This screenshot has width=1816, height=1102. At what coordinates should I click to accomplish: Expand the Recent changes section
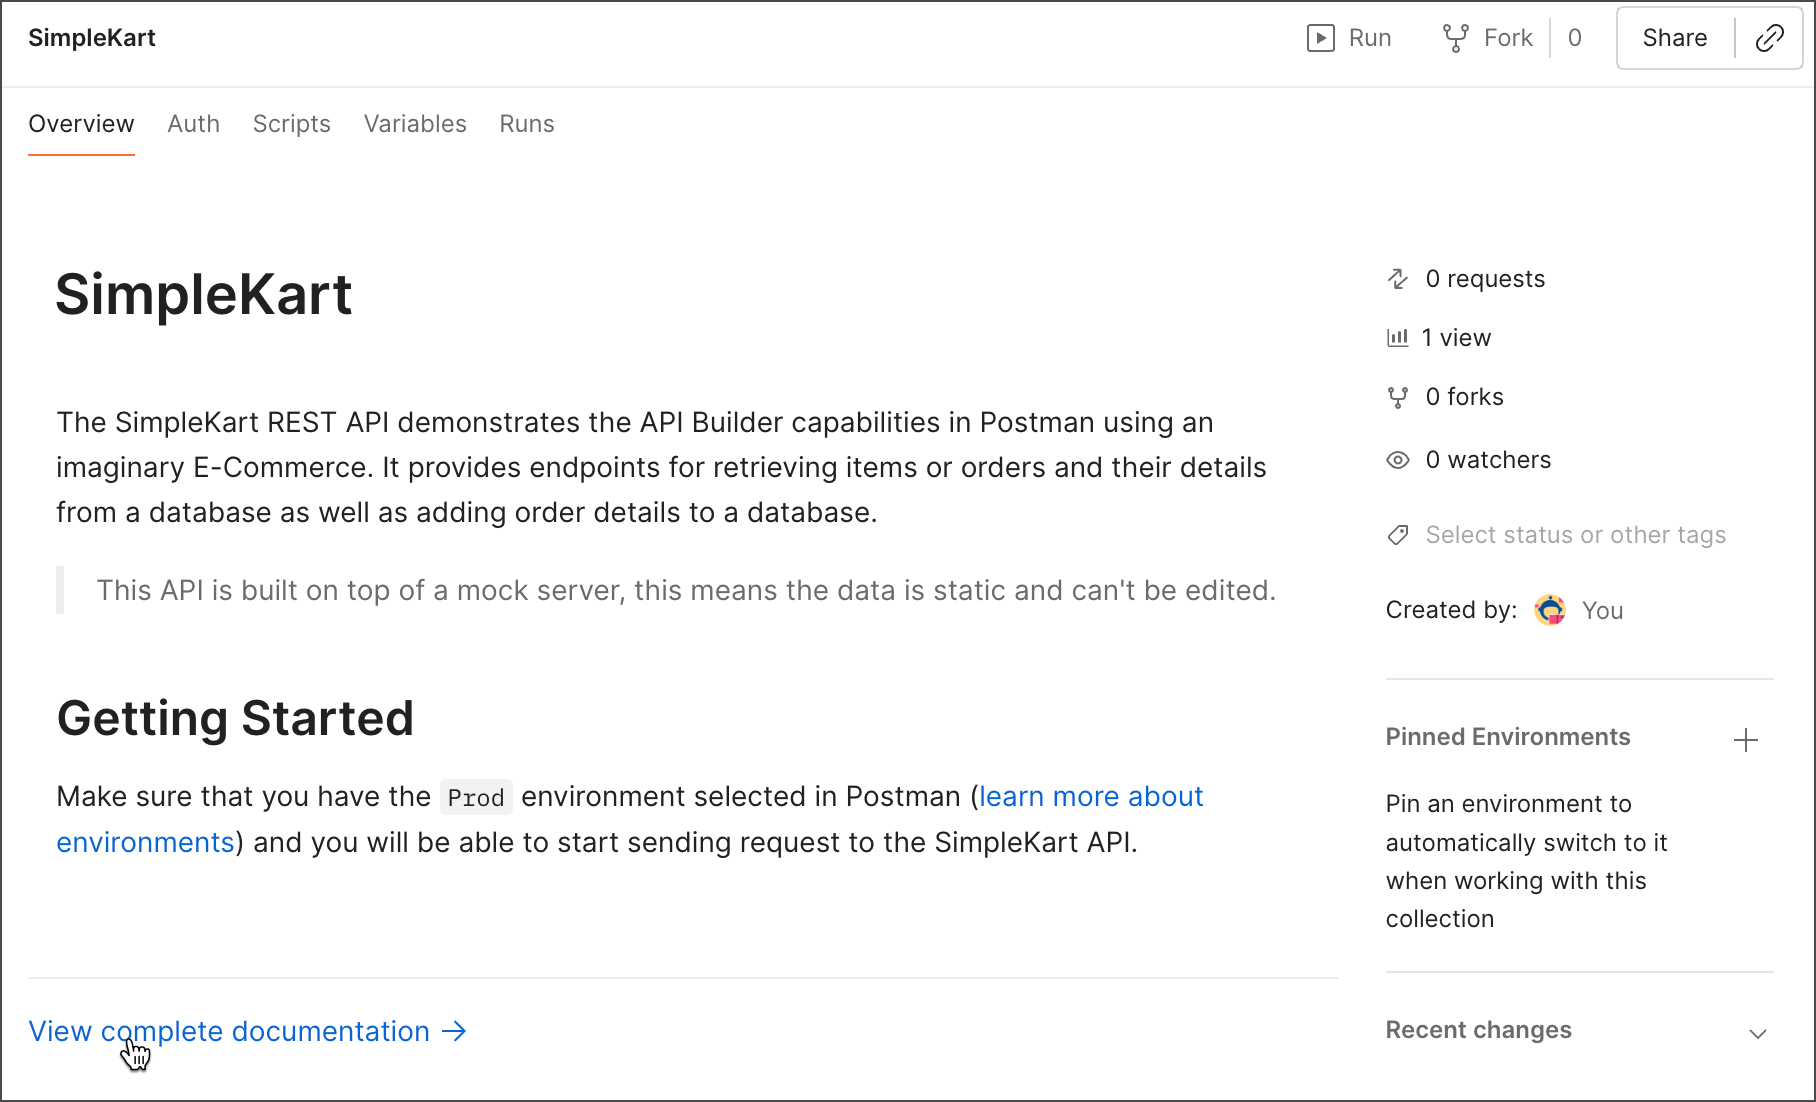(1757, 1033)
